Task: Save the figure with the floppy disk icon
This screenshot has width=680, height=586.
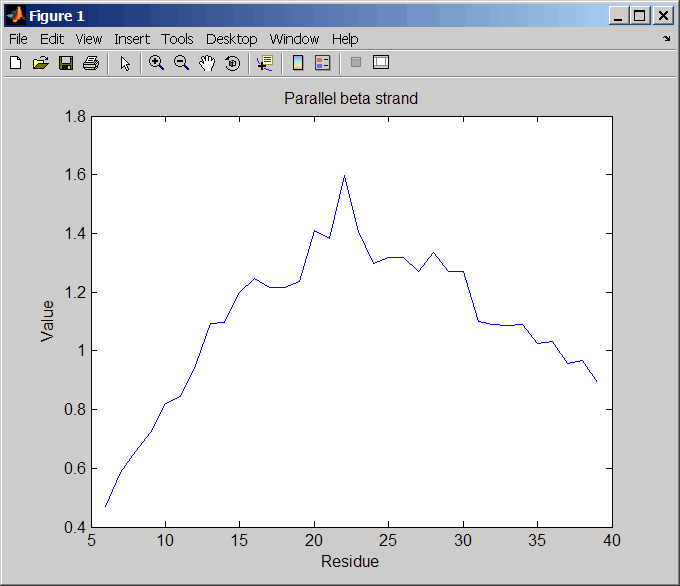Action: 66,63
